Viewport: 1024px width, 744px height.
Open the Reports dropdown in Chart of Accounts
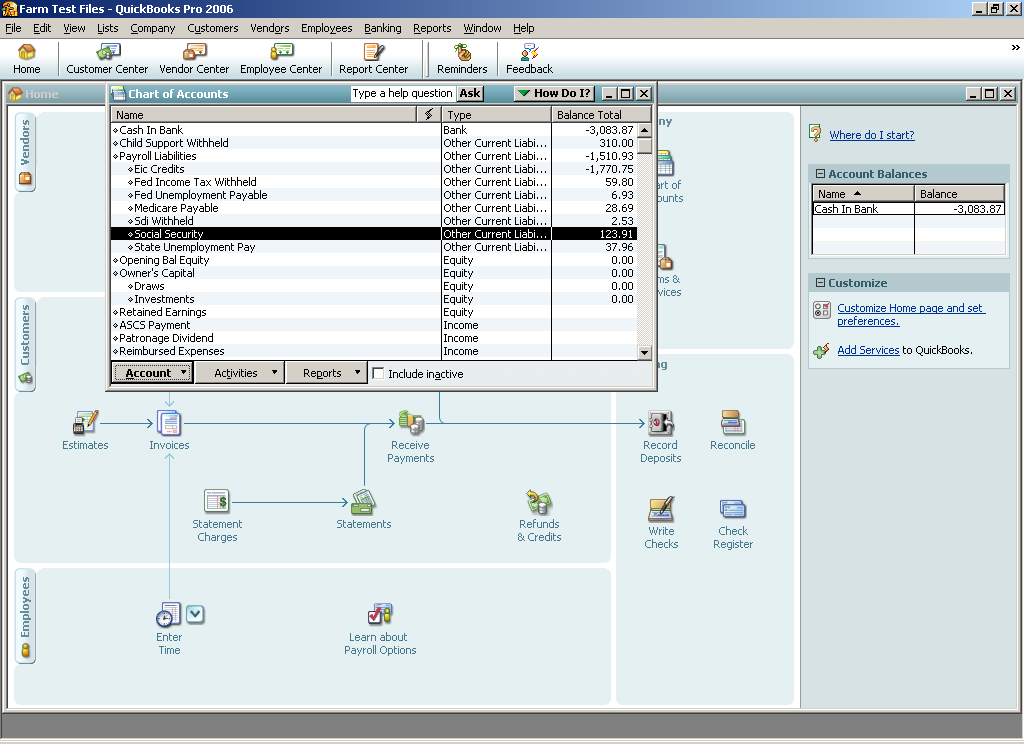pos(327,373)
